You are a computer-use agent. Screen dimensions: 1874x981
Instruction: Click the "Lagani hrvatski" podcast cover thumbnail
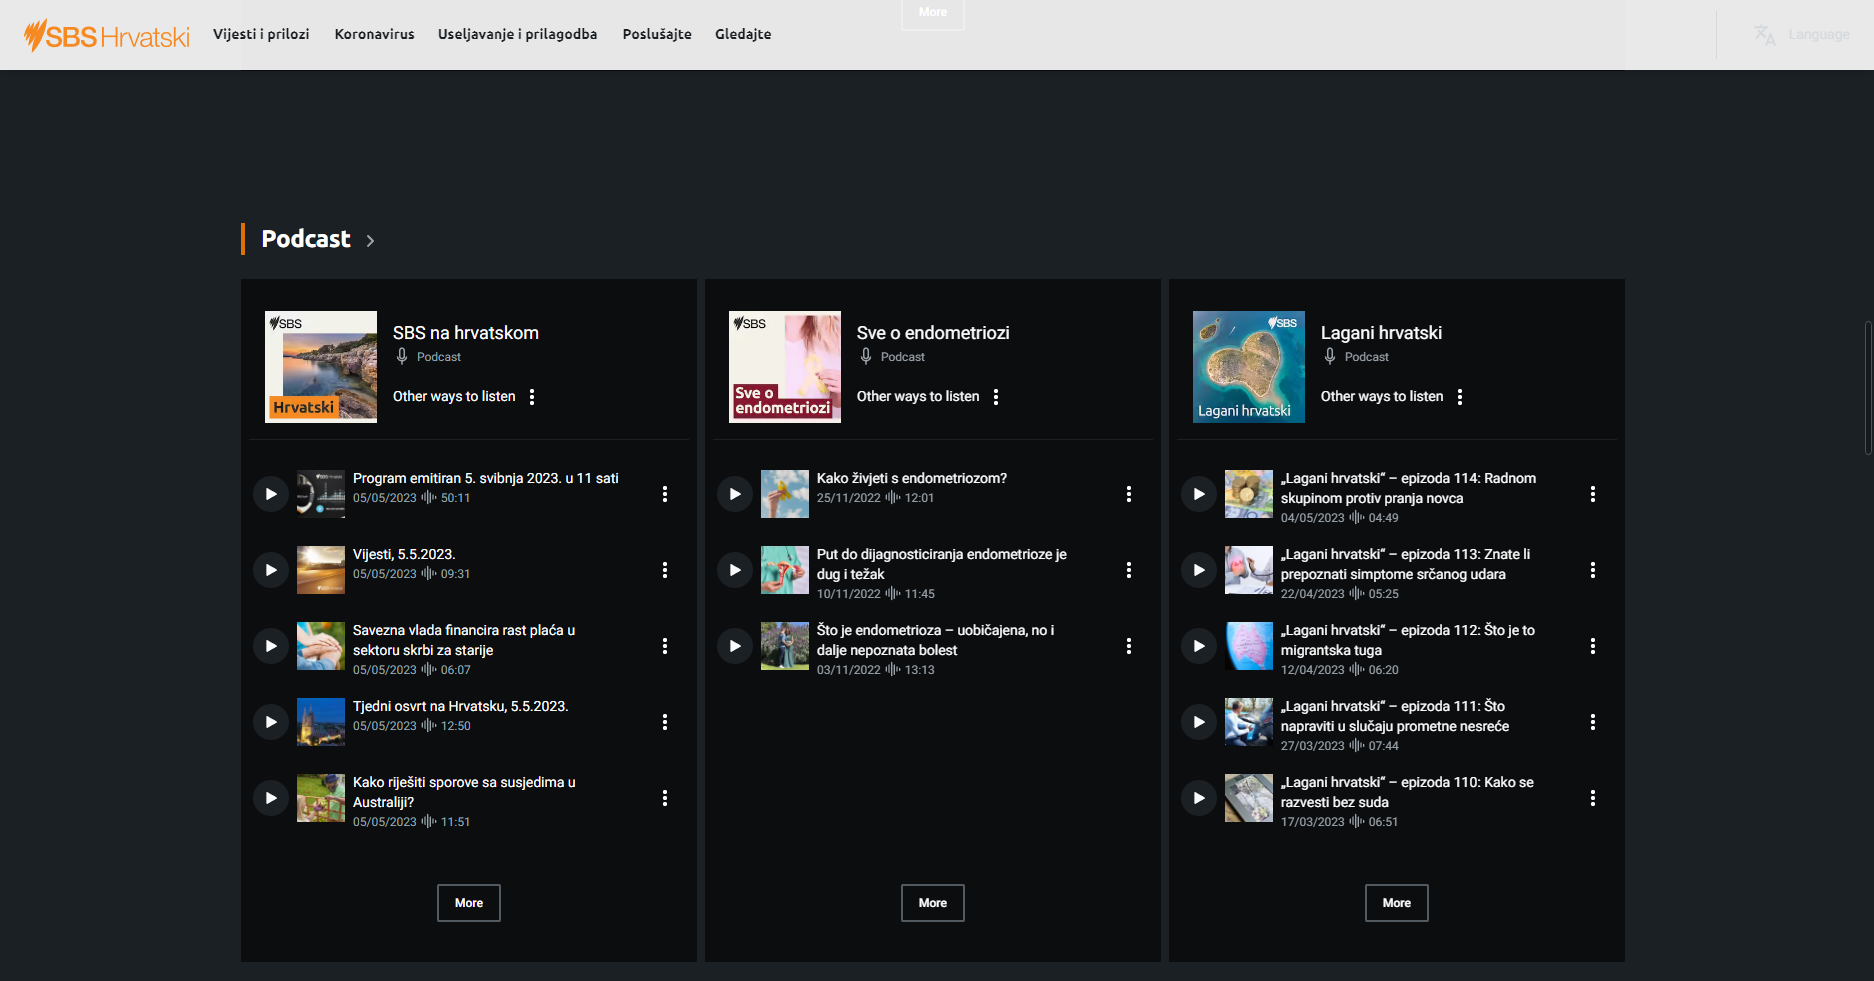tap(1248, 366)
